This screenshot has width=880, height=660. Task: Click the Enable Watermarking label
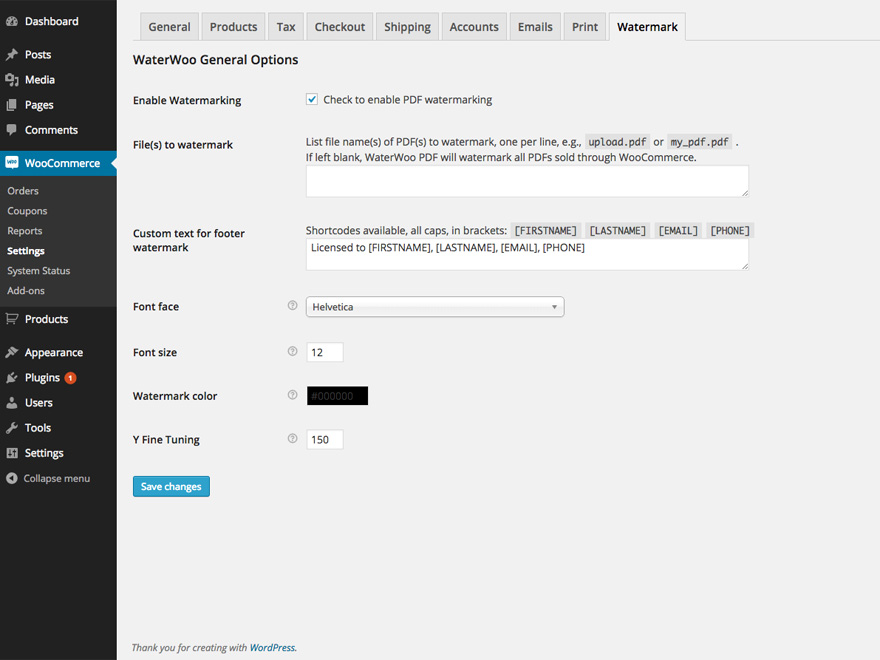coord(187,100)
